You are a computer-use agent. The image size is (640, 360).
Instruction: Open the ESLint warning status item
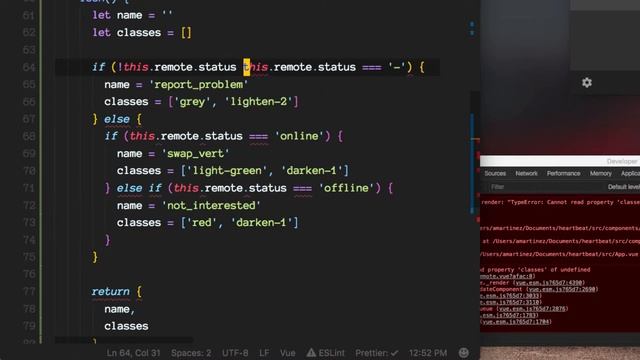pos(325,353)
